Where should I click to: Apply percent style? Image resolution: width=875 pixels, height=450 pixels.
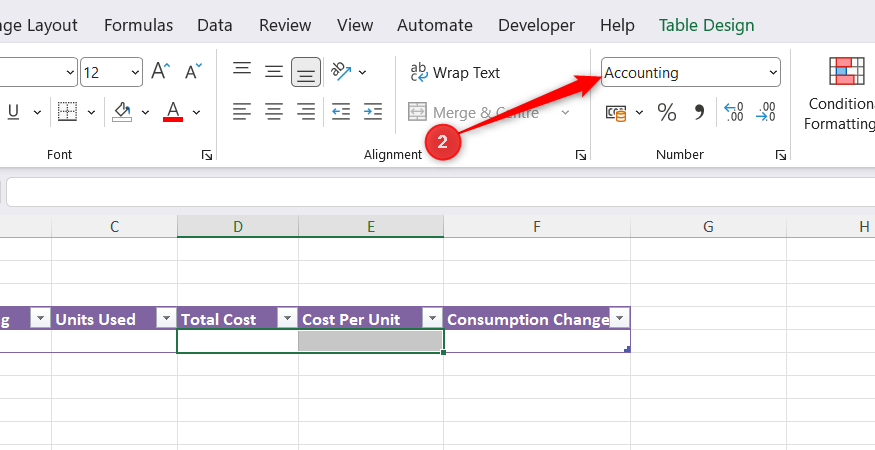tap(667, 113)
